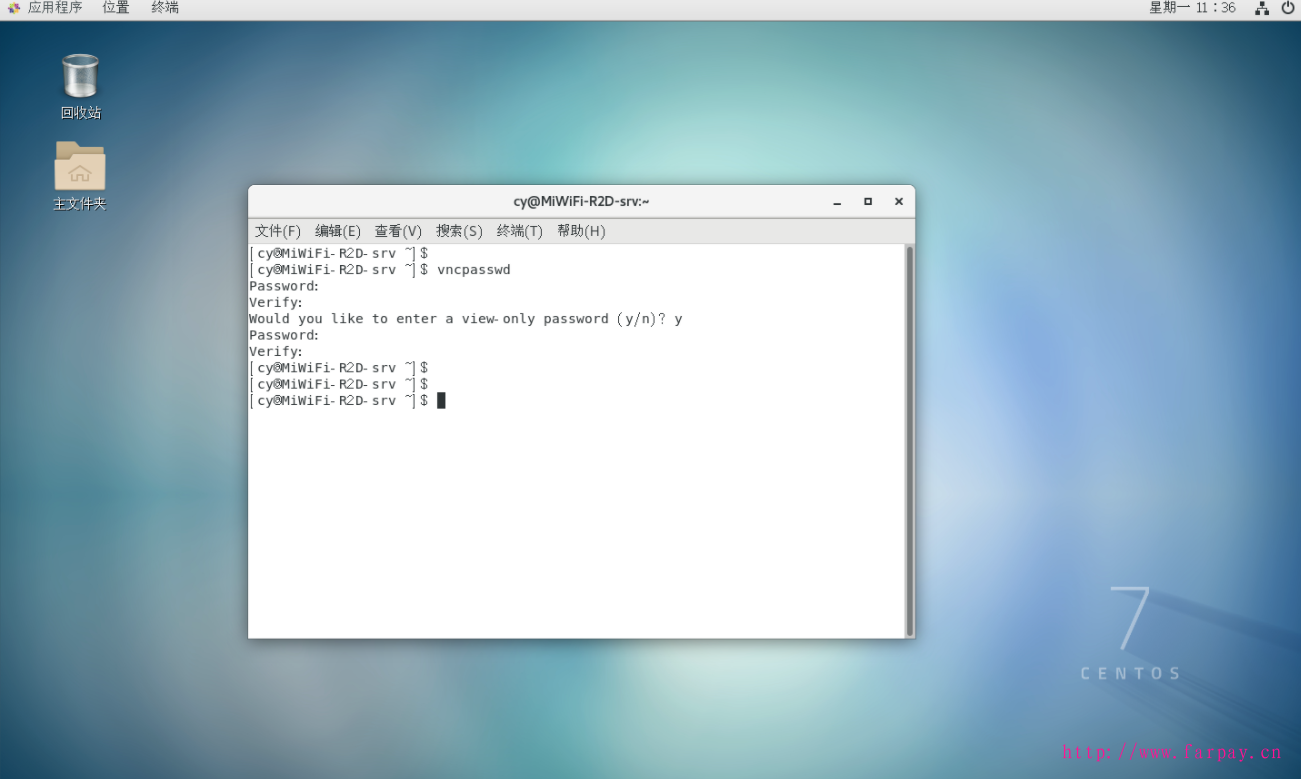Expand the 搜索(S) search menu
Viewport: 1301px width, 779px height.
click(459, 231)
